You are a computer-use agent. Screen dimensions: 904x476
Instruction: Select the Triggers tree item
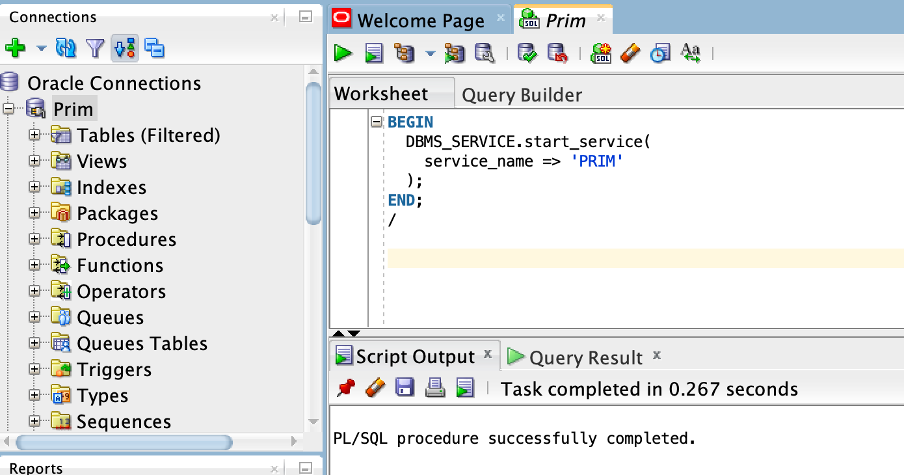pos(114,370)
